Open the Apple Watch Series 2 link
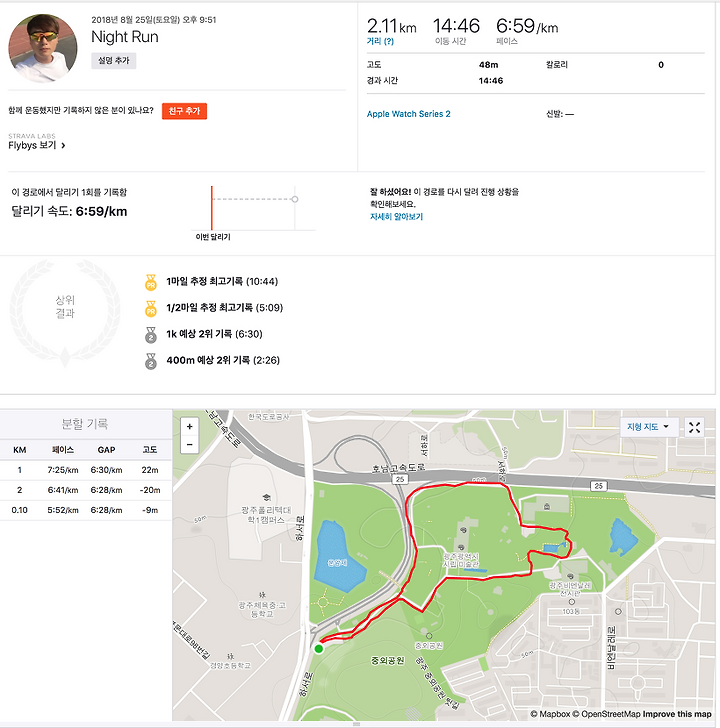The image size is (720, 728). click(409, 114)
